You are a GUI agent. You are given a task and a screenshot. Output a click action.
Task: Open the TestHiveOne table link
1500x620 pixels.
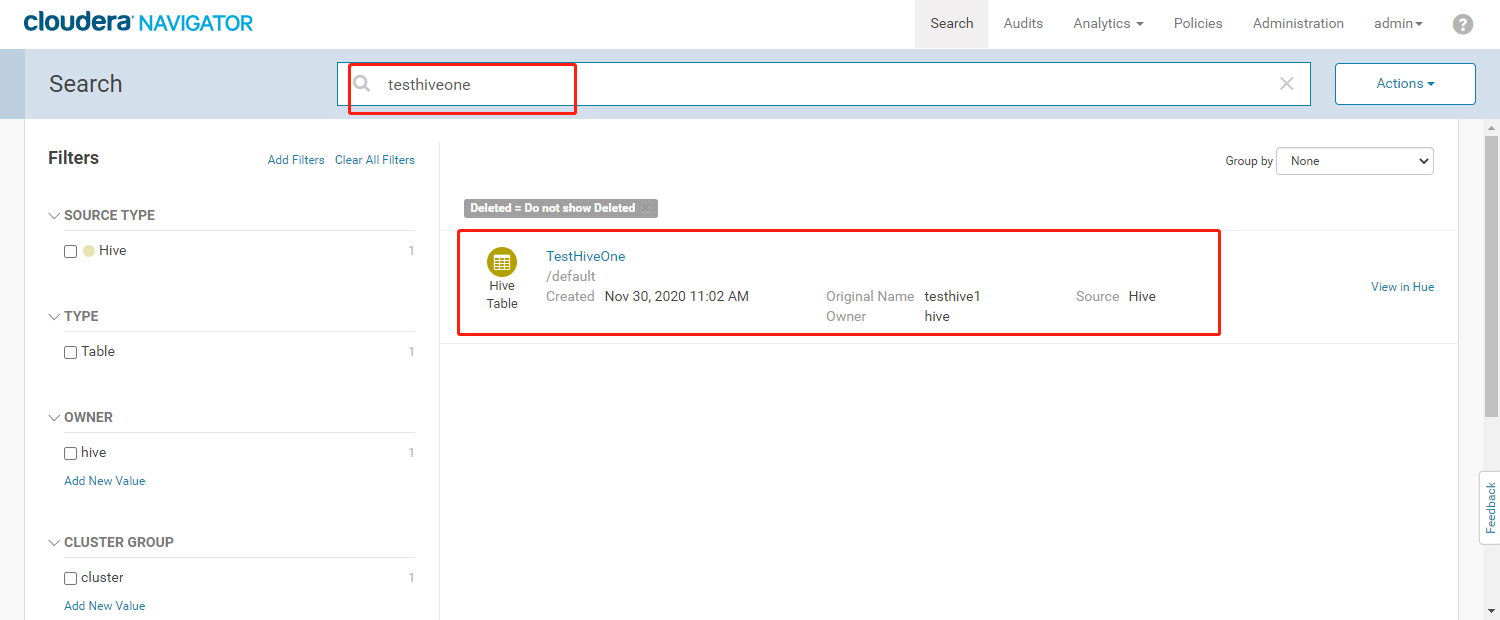point(585,257)
